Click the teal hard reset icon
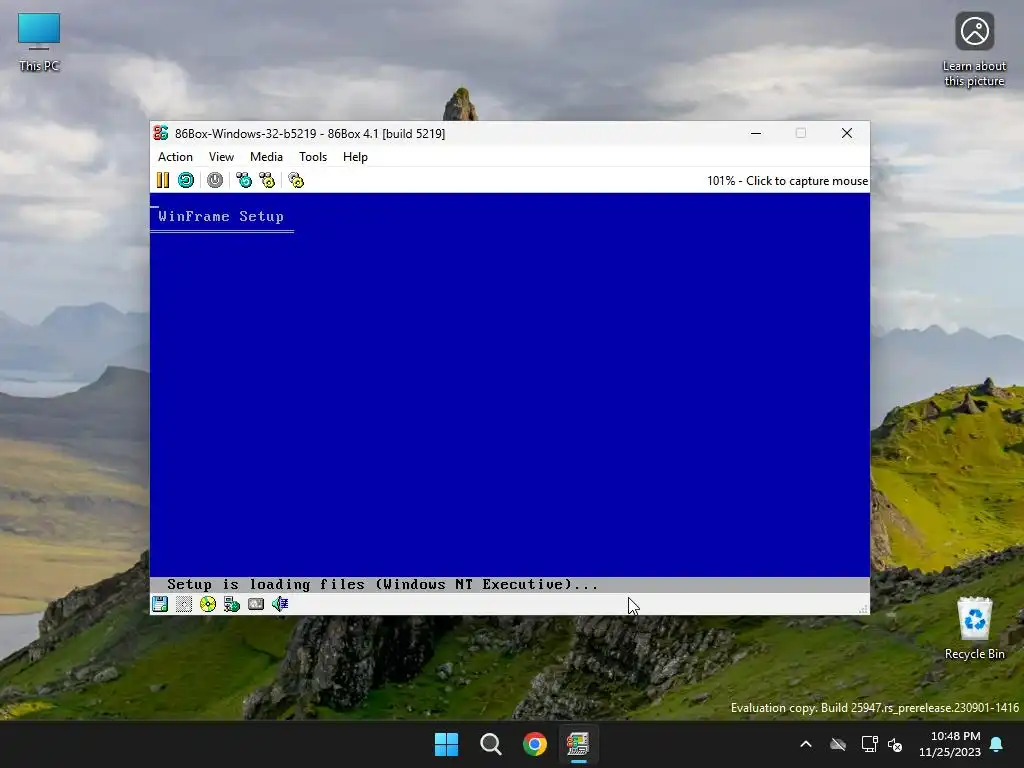Image resolution: width=1024 pixels, height=768 pixels. [186, 180]
